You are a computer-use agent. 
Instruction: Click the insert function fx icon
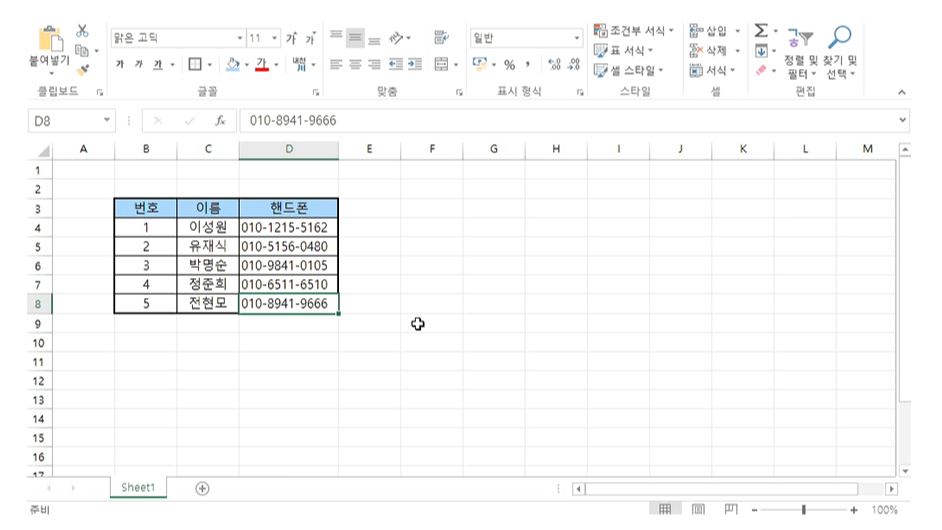(220, 121)
